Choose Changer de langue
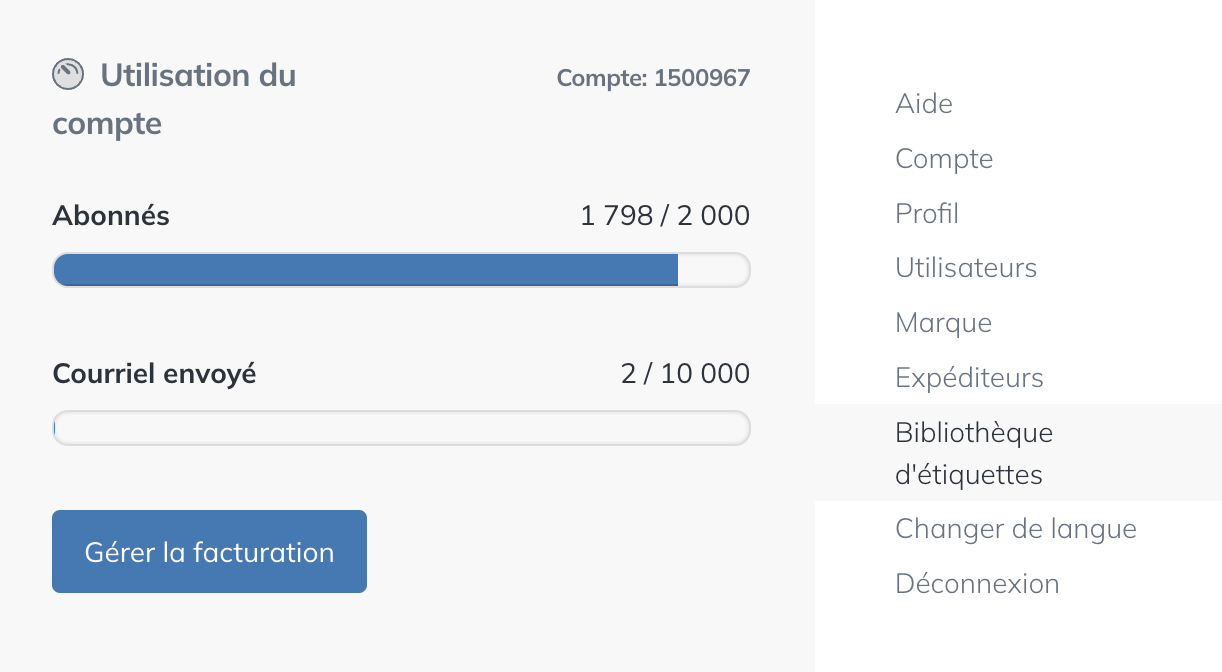Viewport: 1222px width, 672px height. pos(1016,528)
